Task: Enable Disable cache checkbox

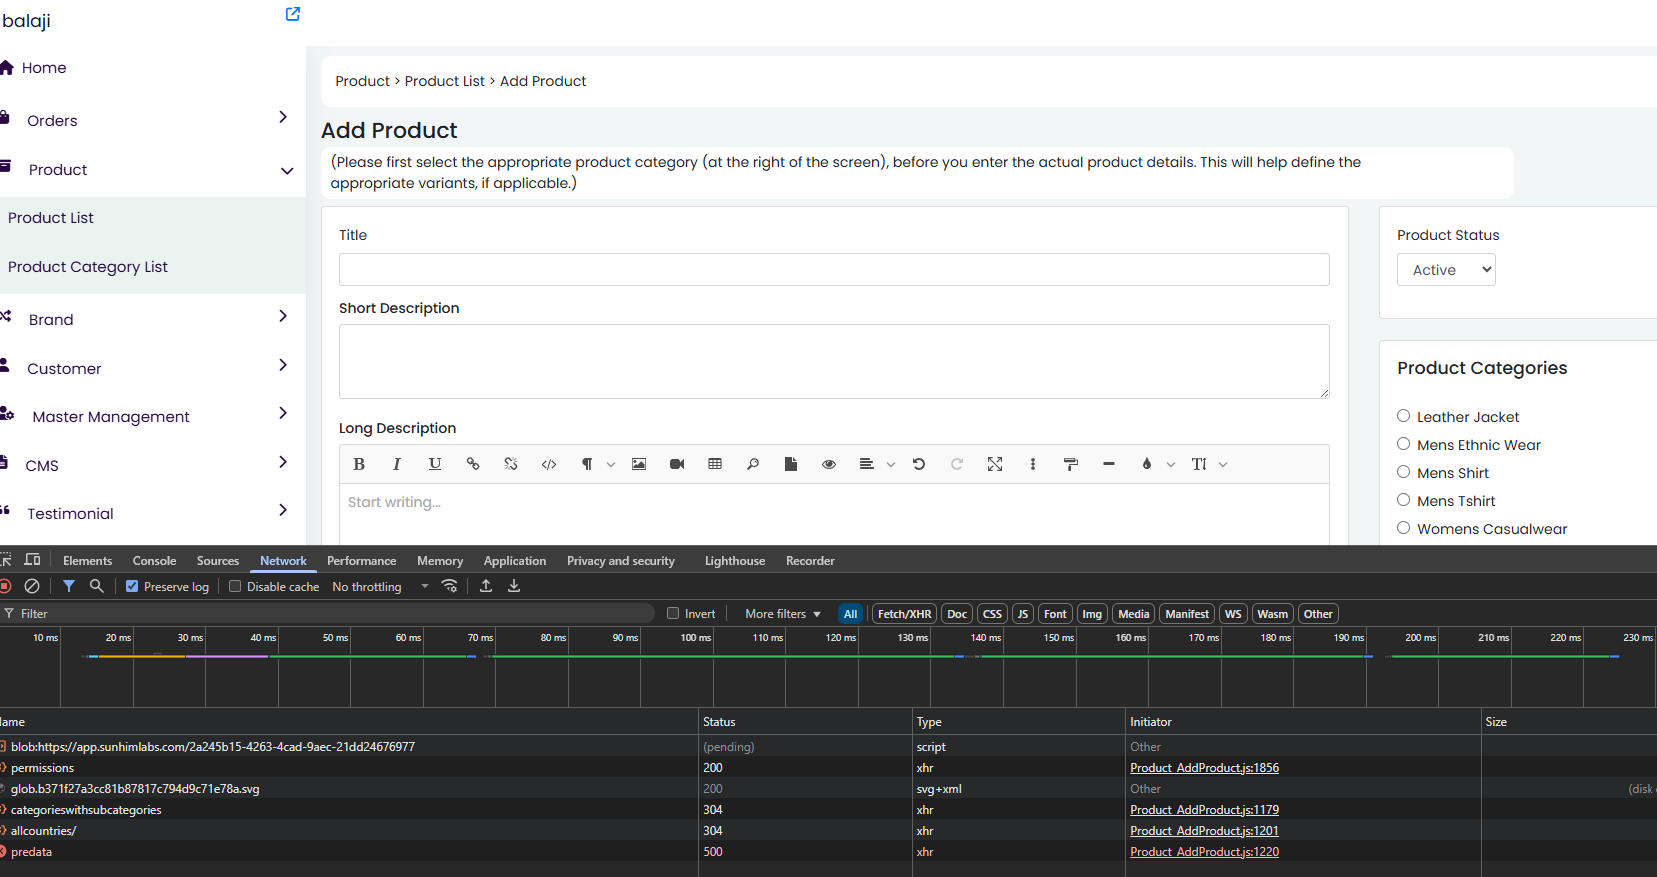Action: [x=235, y=587]
